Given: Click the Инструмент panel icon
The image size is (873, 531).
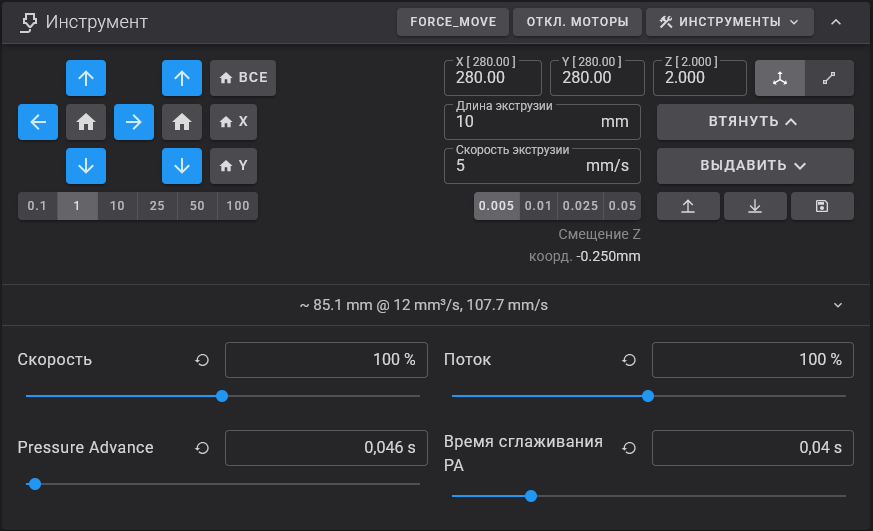Looking at the screenshot, I should pos(28,22).
